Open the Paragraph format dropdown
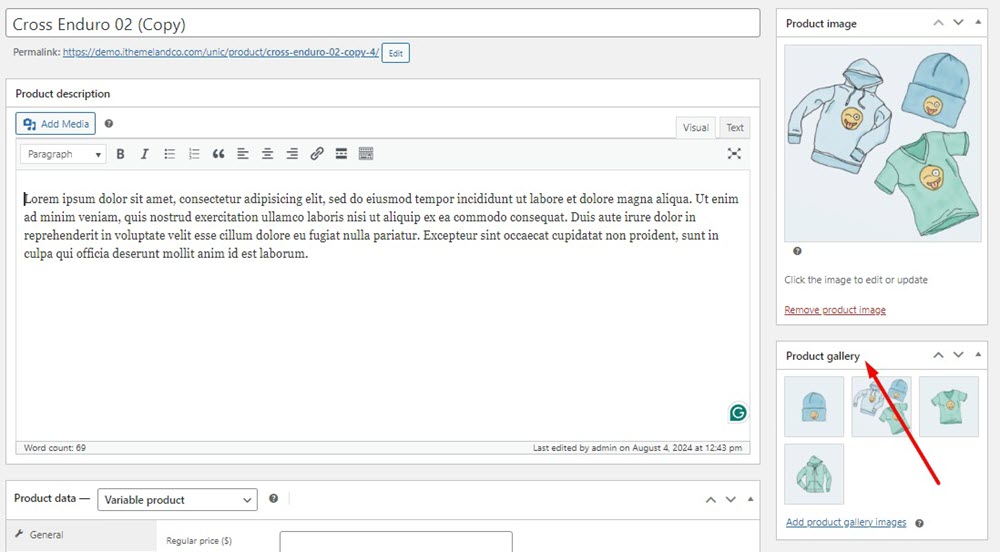The width and height of the screenshot is (1000, 552). [x=63, y=154]
